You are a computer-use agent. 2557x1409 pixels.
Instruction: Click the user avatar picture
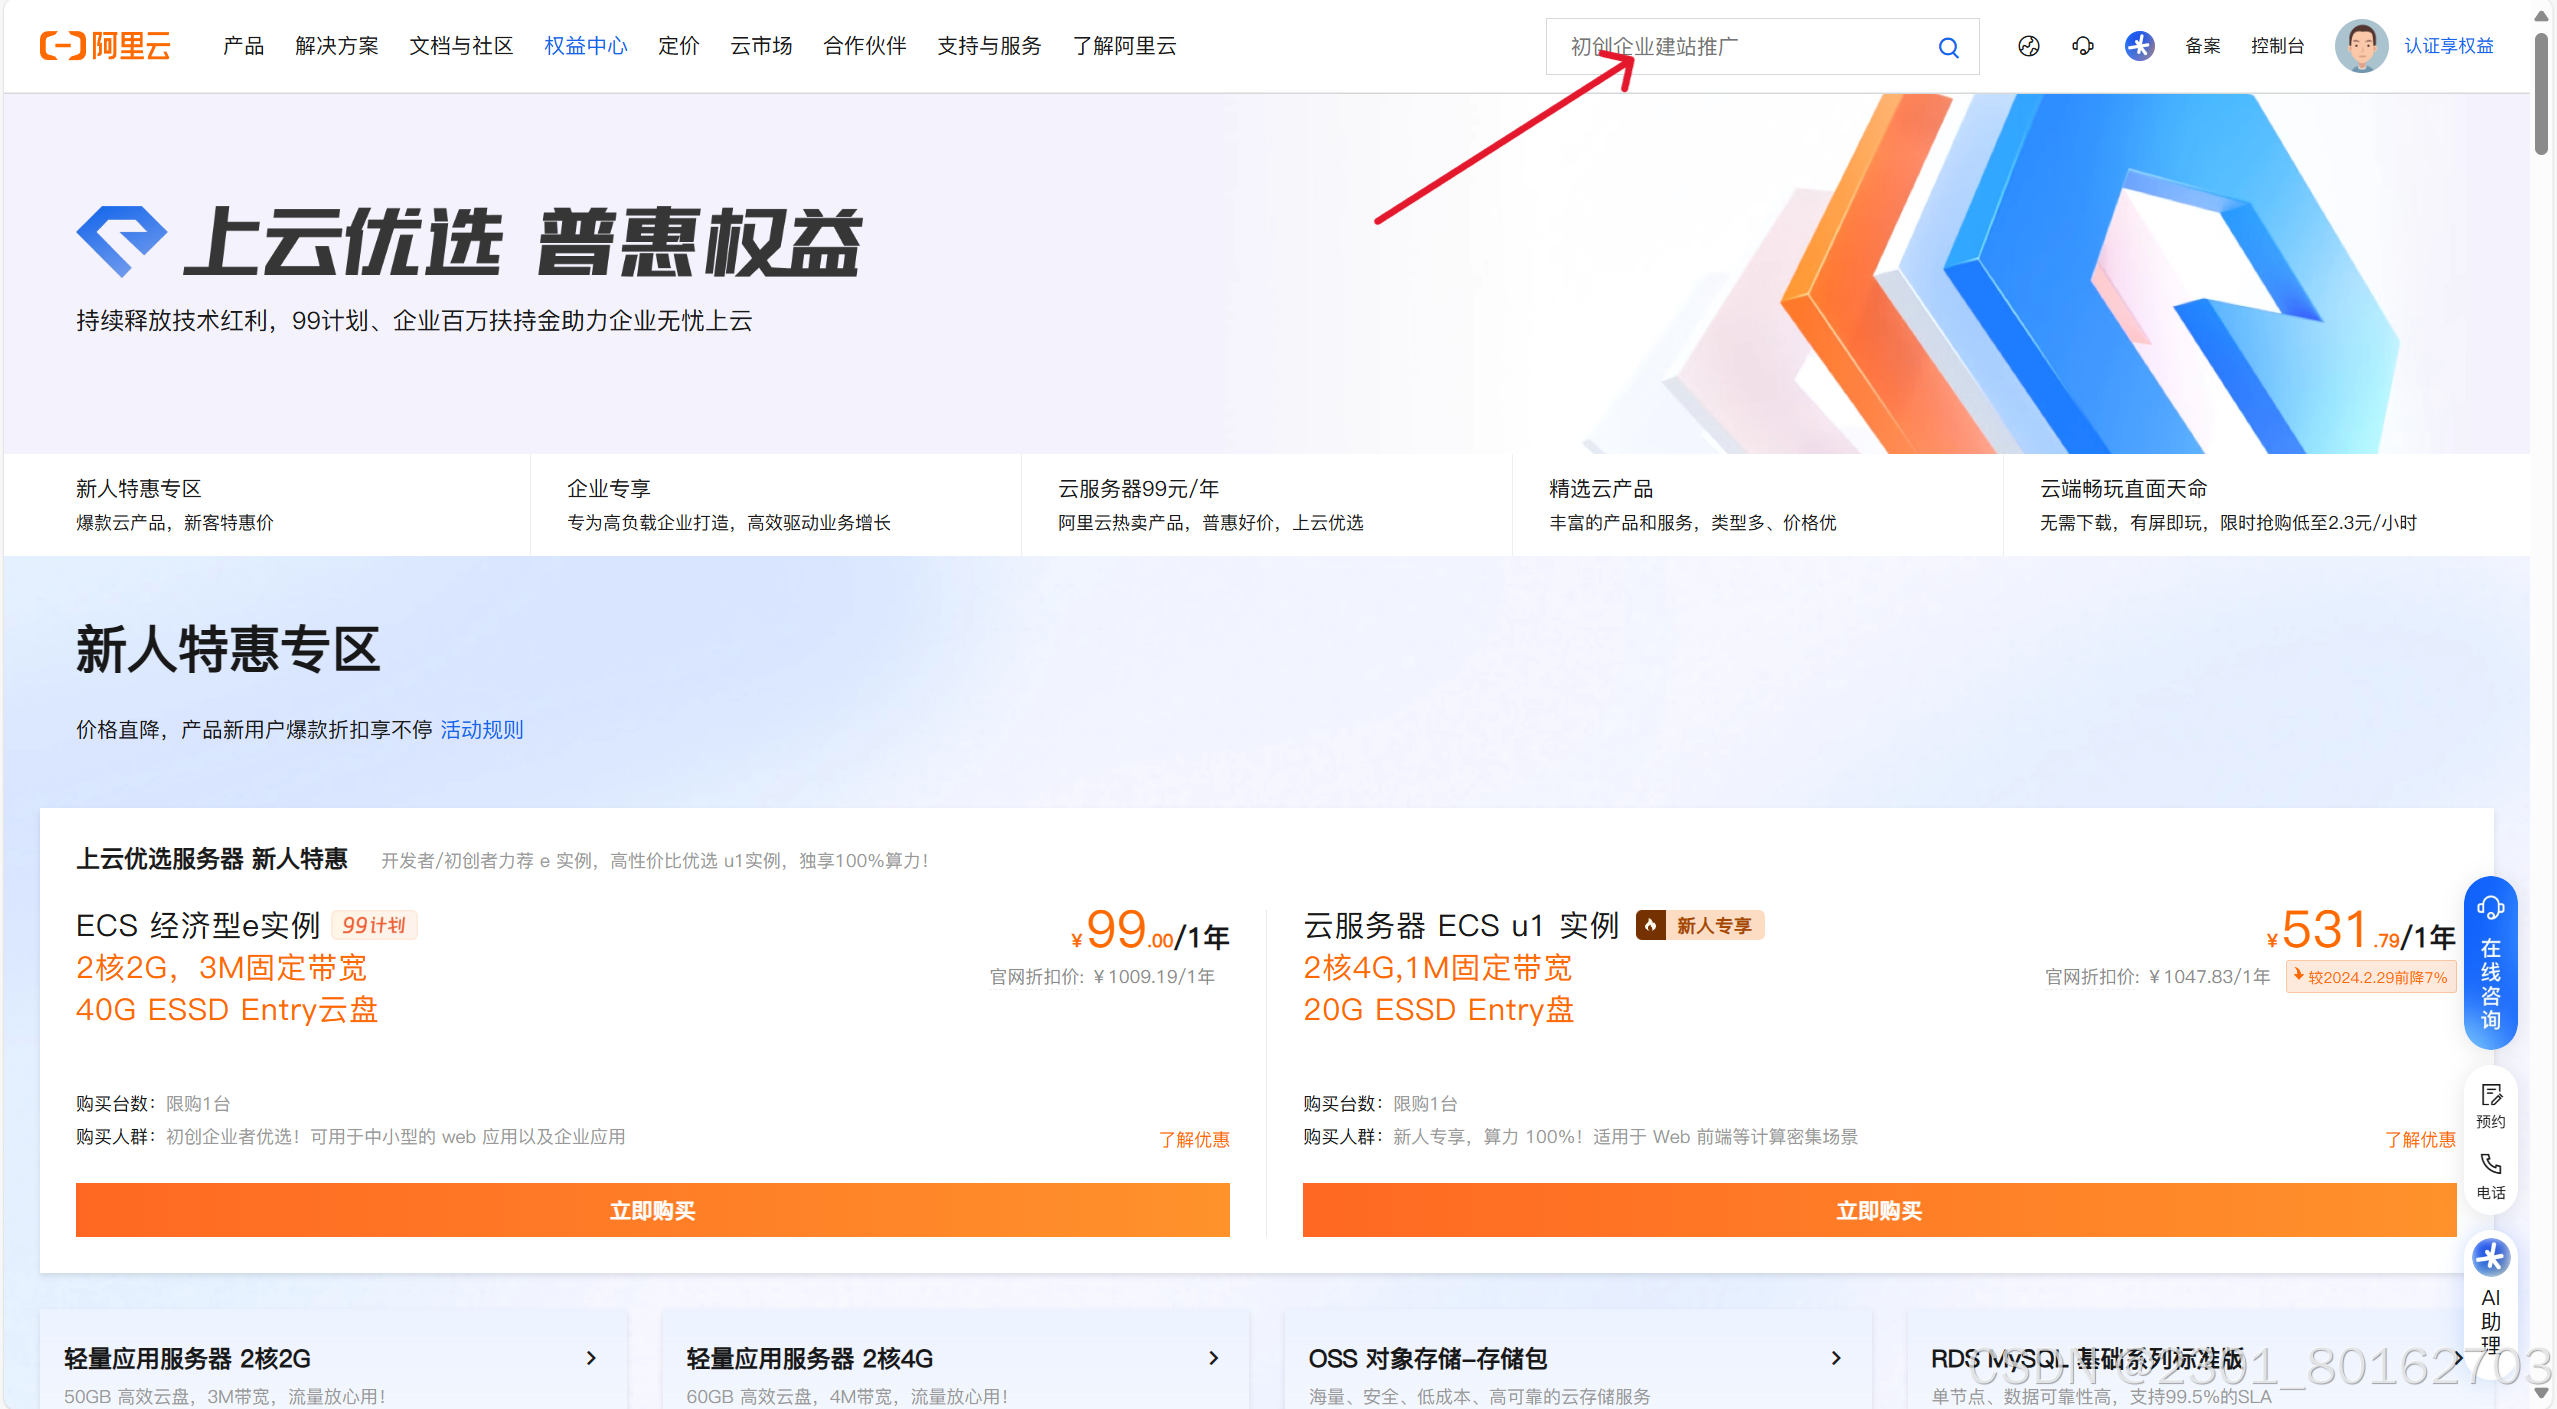pyautogui.click(x=2360, y=46)
